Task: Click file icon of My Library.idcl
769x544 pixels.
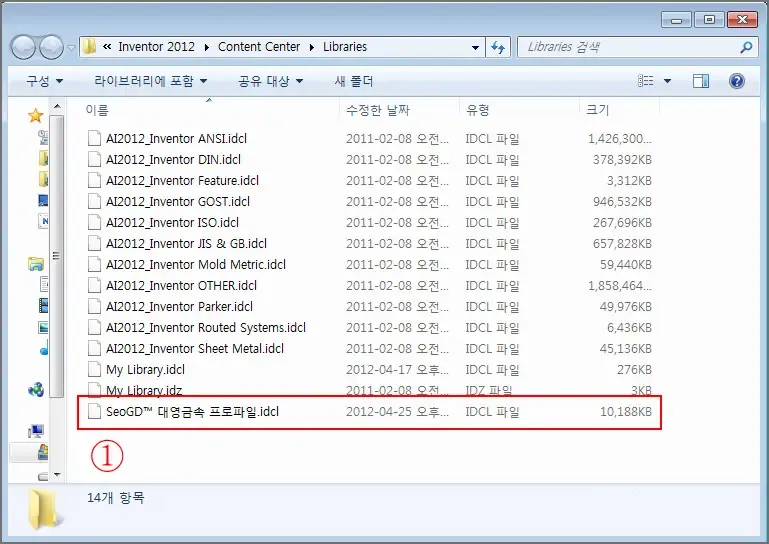Action: (x=94, y=370)
